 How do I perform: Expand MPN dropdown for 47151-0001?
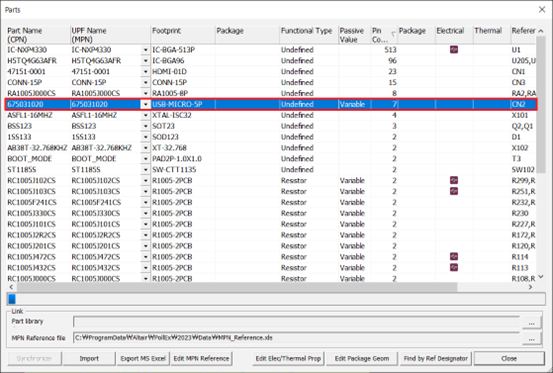coord(145,72)
